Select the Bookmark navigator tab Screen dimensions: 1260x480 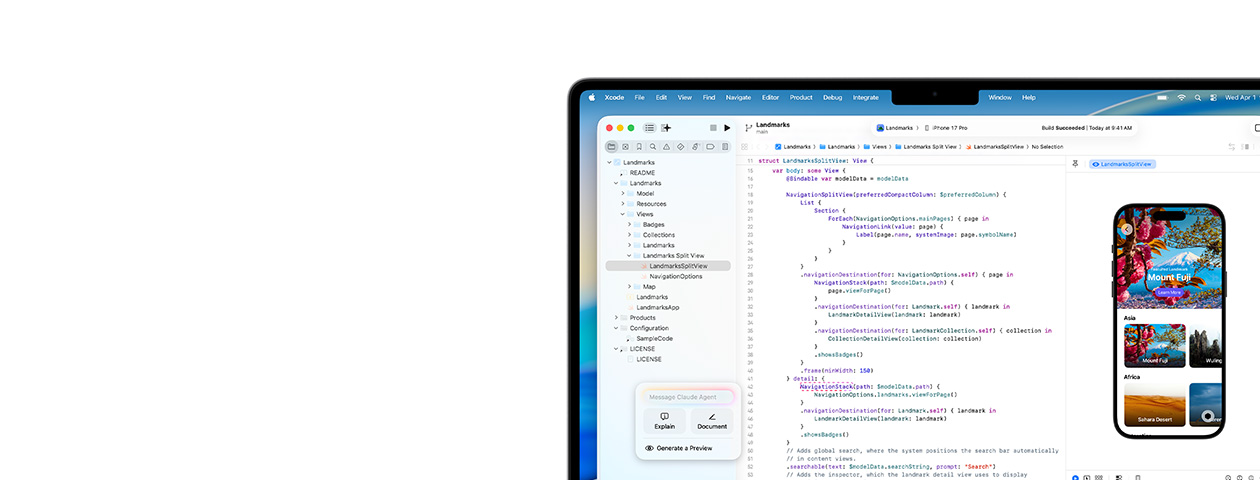(639, 146)
